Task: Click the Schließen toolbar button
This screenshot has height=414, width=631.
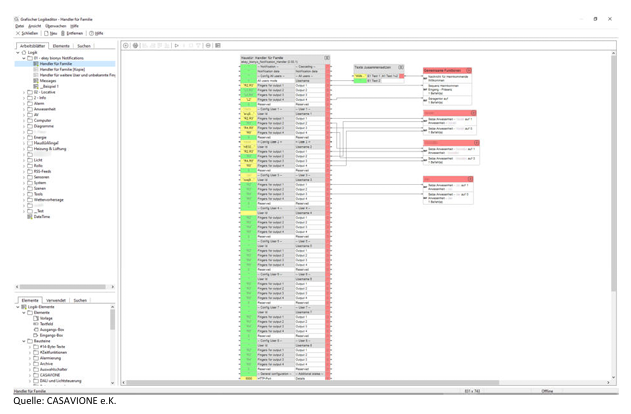Action: [x=27, y=33]
